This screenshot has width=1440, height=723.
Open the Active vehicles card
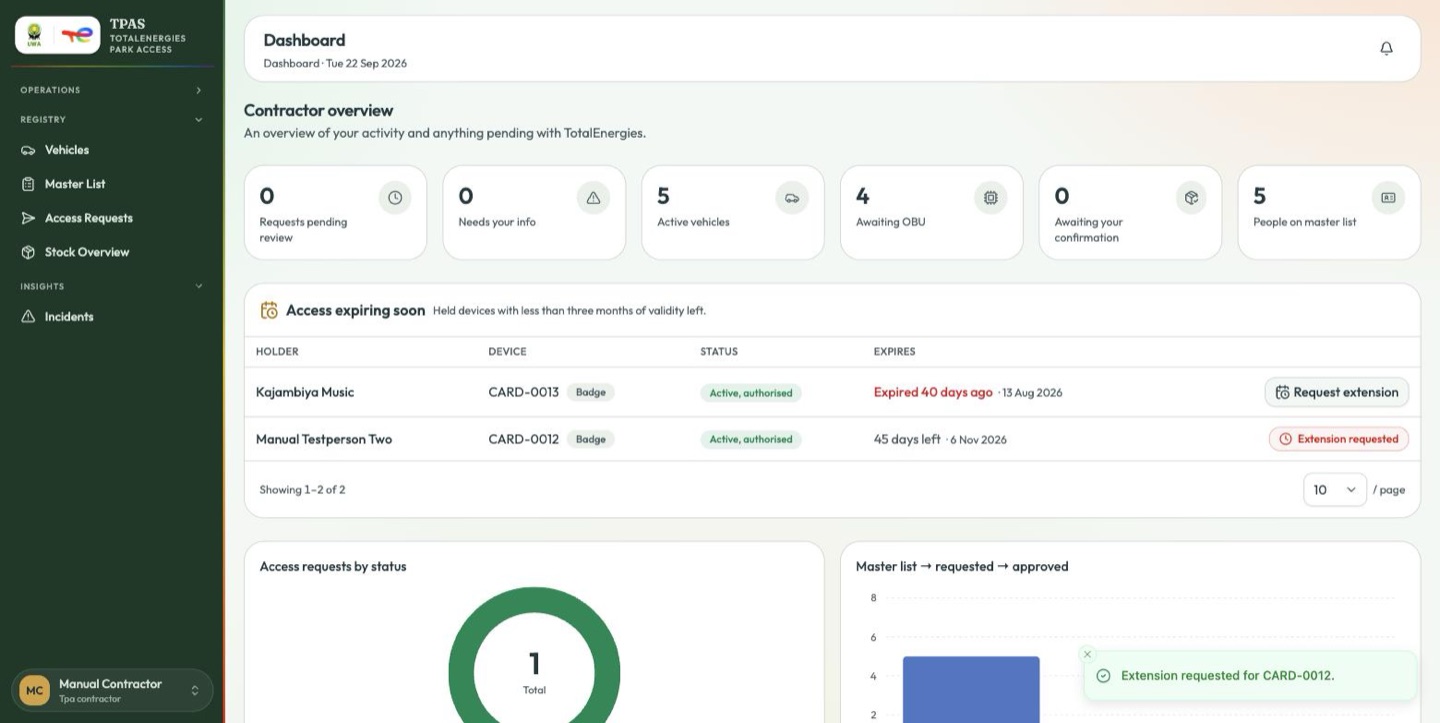pos(733,212)
